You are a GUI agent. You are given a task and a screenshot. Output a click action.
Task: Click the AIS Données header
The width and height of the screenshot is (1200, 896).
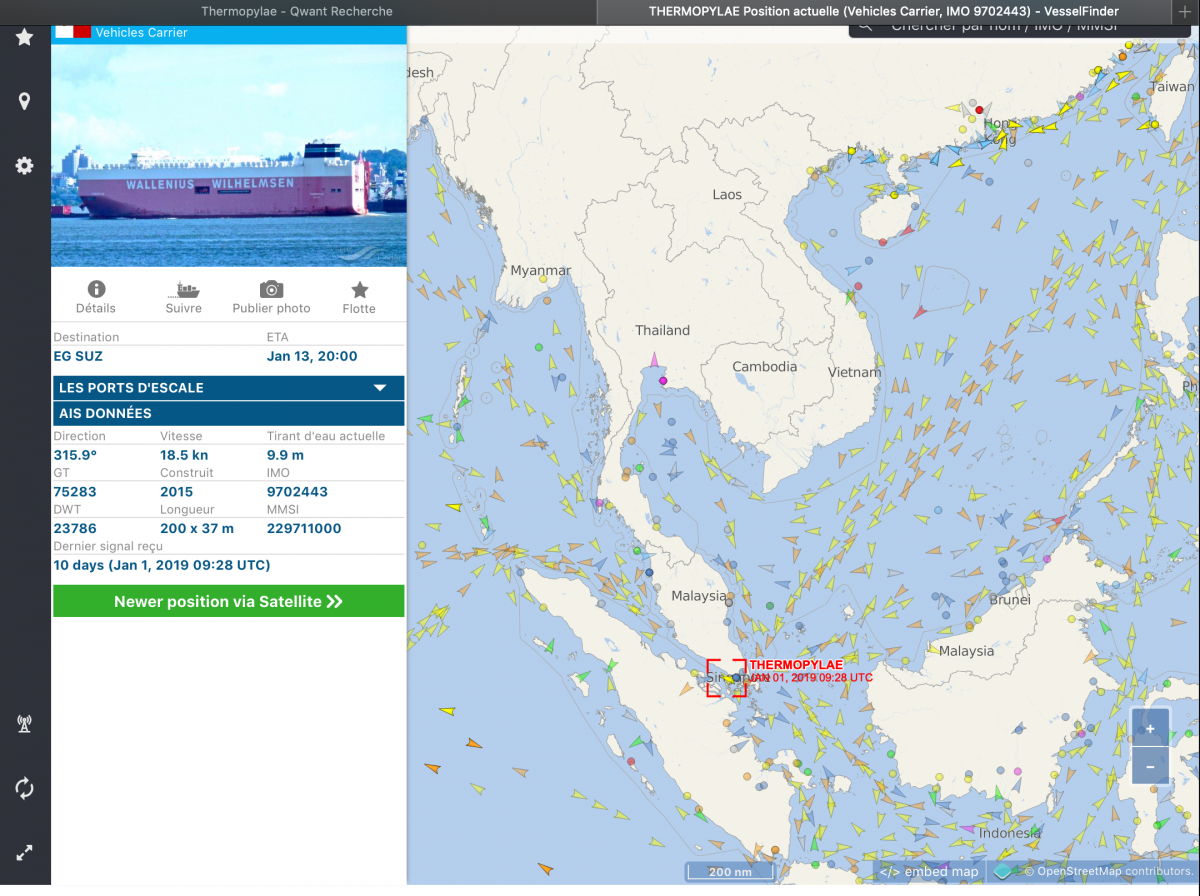(229, 413)
